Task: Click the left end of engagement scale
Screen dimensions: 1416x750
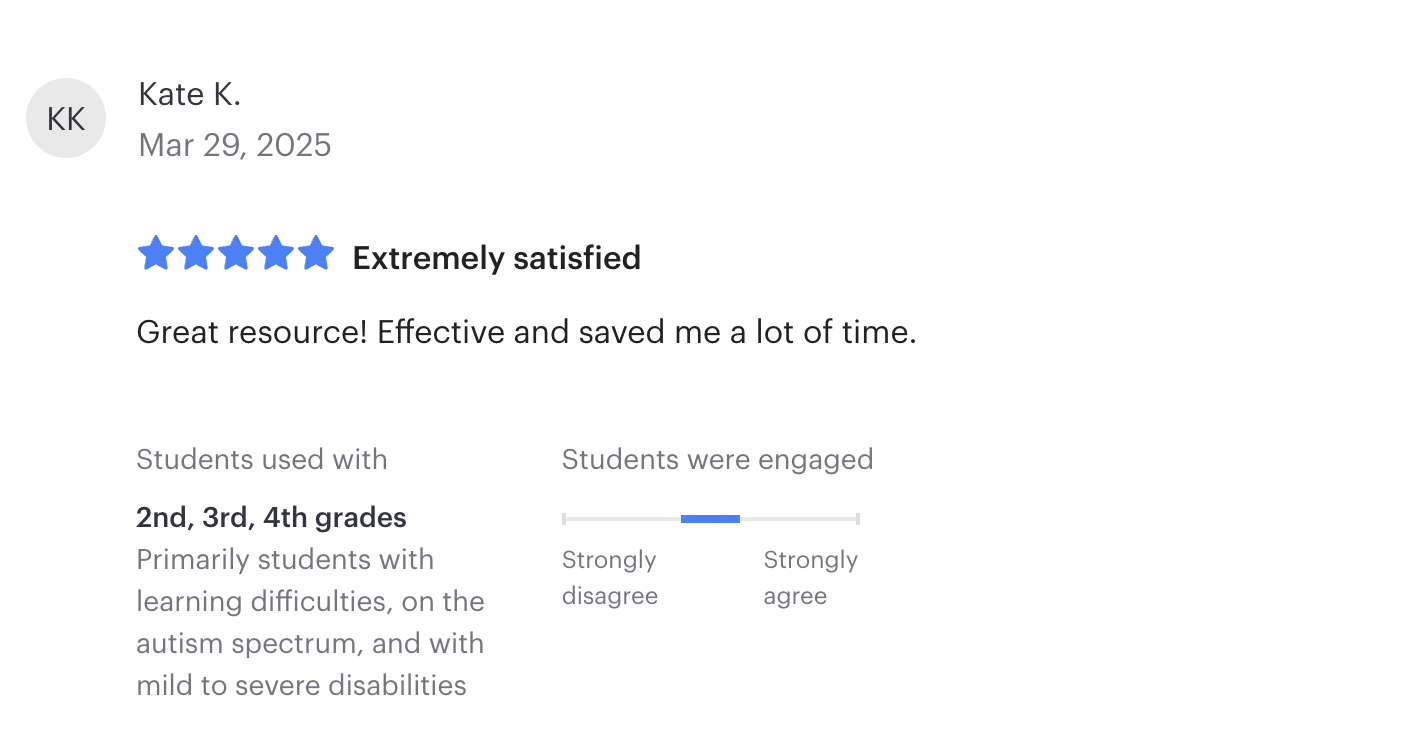Action: (x=564, y=519)
